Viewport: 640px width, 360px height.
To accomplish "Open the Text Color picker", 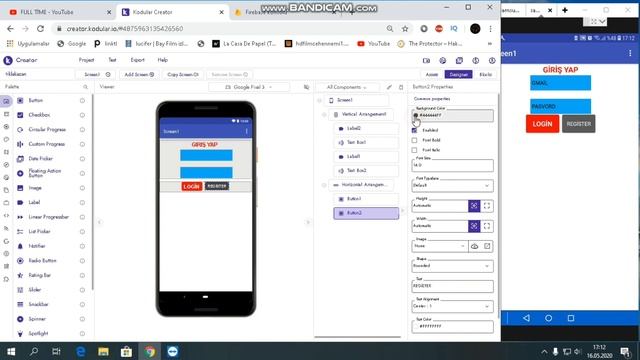I will click(x=452, y=327).
